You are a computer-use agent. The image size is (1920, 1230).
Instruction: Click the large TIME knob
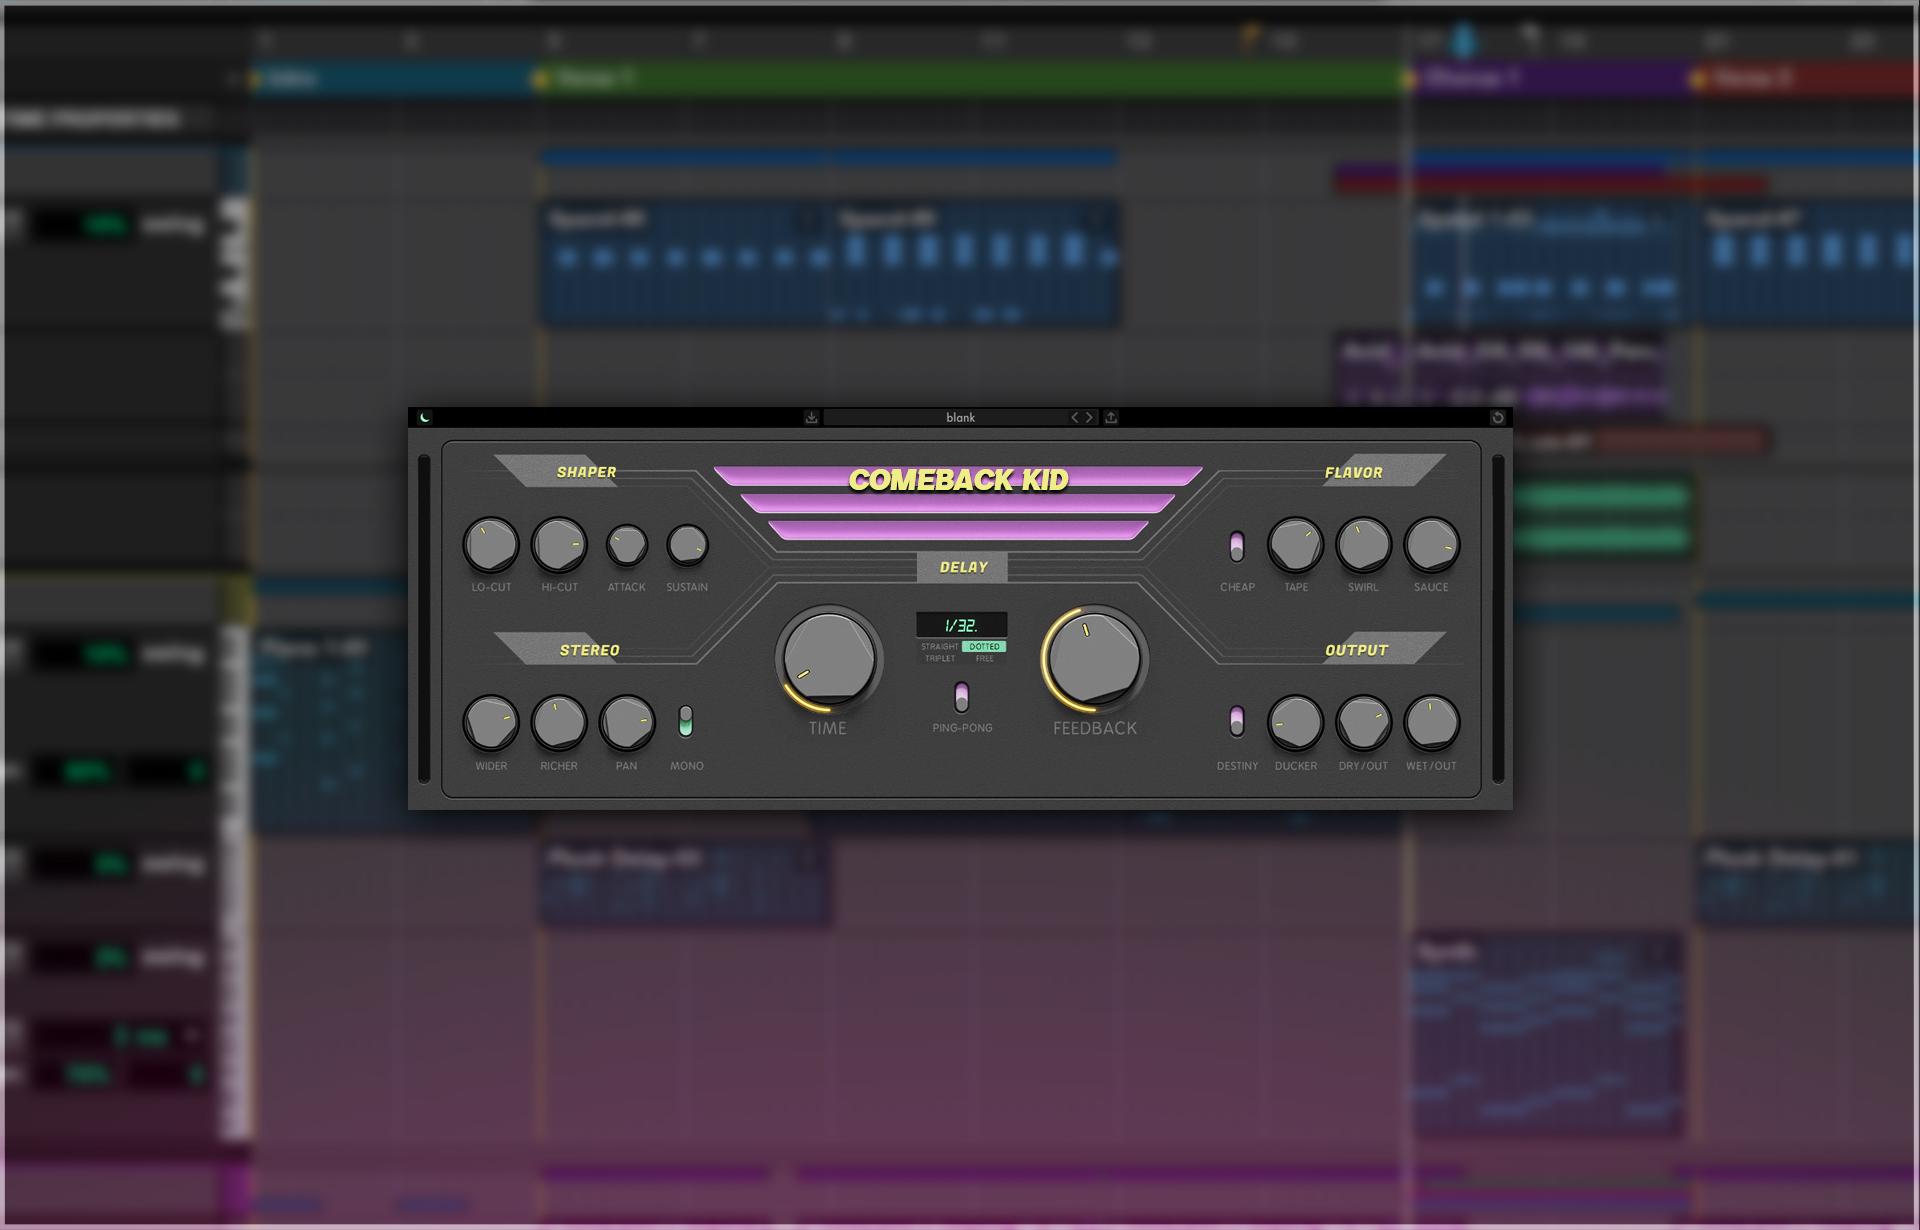[829, 658]
